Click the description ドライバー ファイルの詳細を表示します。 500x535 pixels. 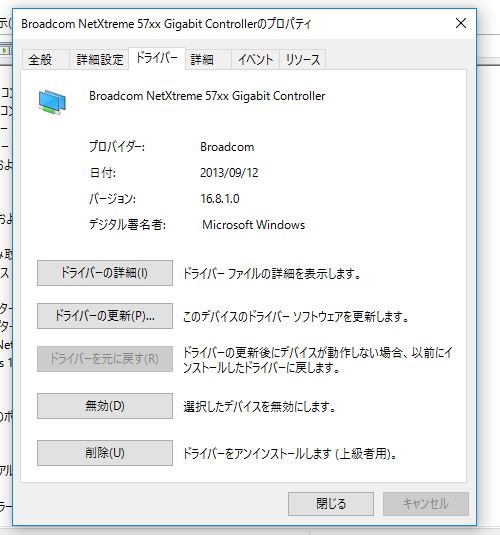[272, 274]
